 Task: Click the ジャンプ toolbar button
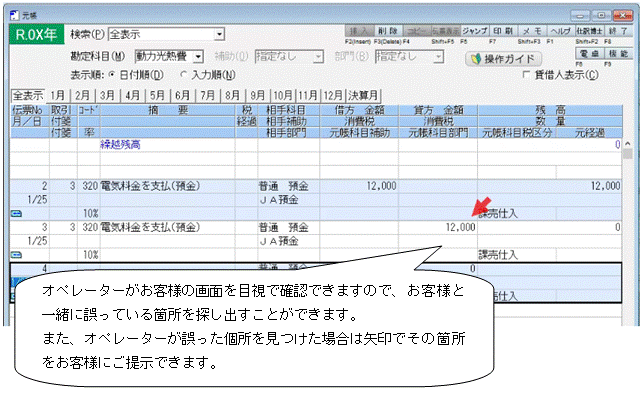tap(475, 31)
